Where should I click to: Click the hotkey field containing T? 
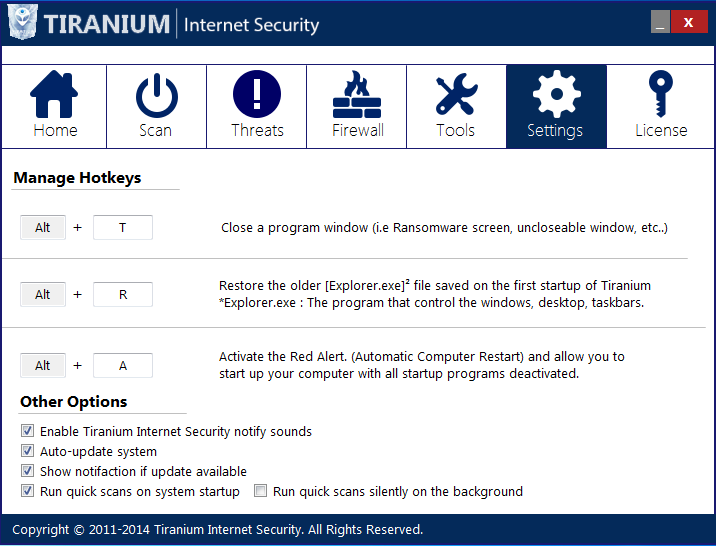click(123, 228)
